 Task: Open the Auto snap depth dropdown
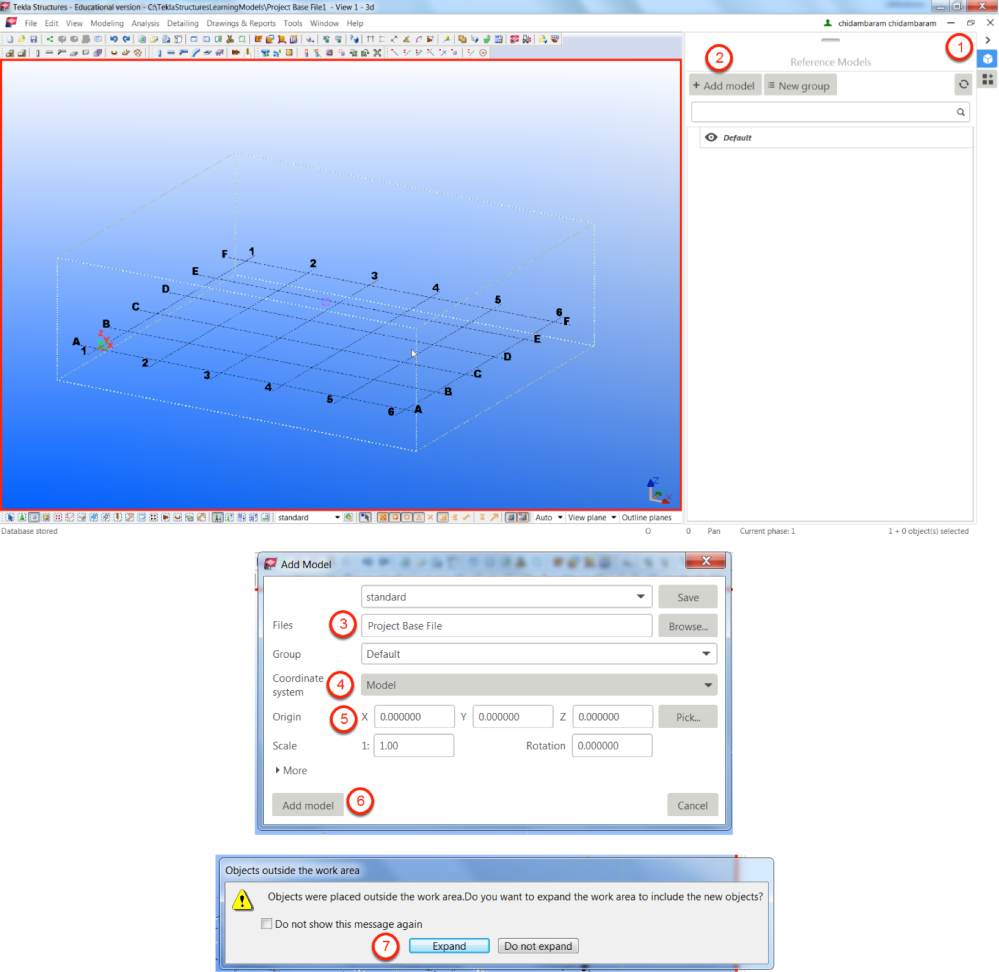560,517
